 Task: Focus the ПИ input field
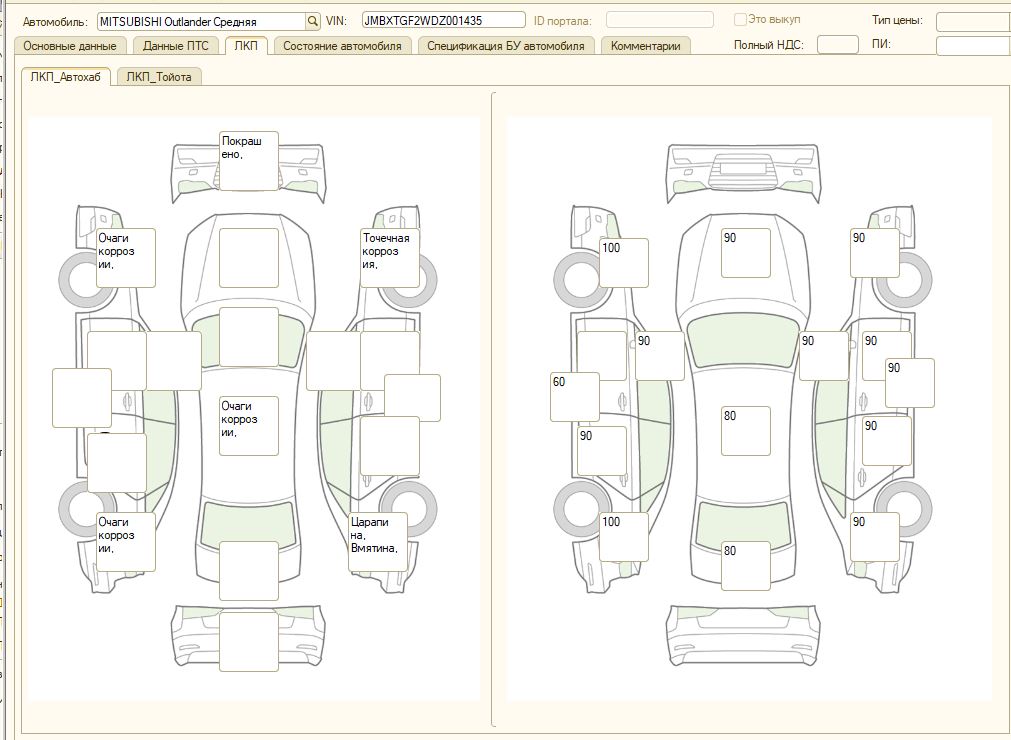(973, 45)
